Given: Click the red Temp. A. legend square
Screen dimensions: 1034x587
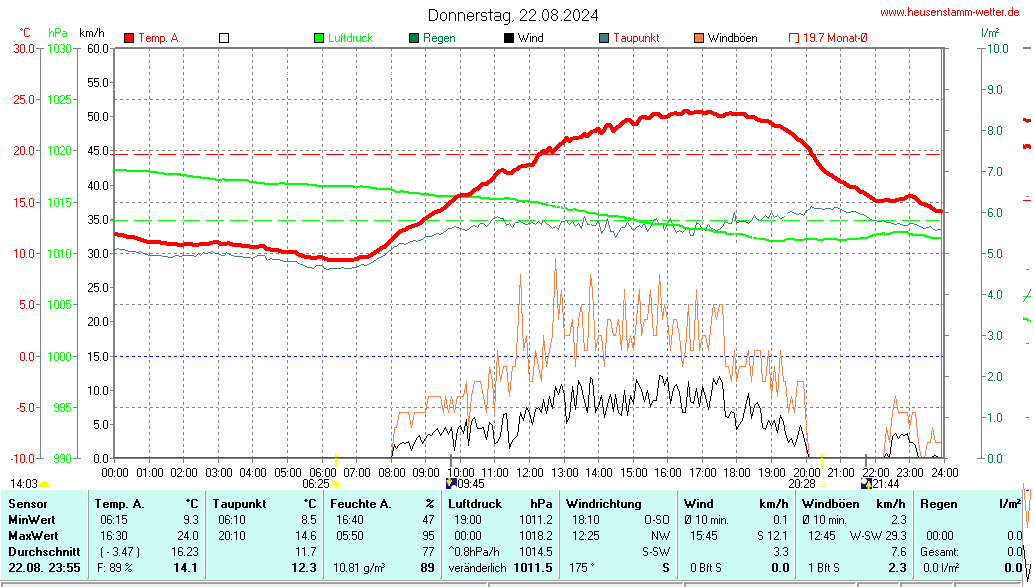Looking at the screenshot, I should pos(129,38).
